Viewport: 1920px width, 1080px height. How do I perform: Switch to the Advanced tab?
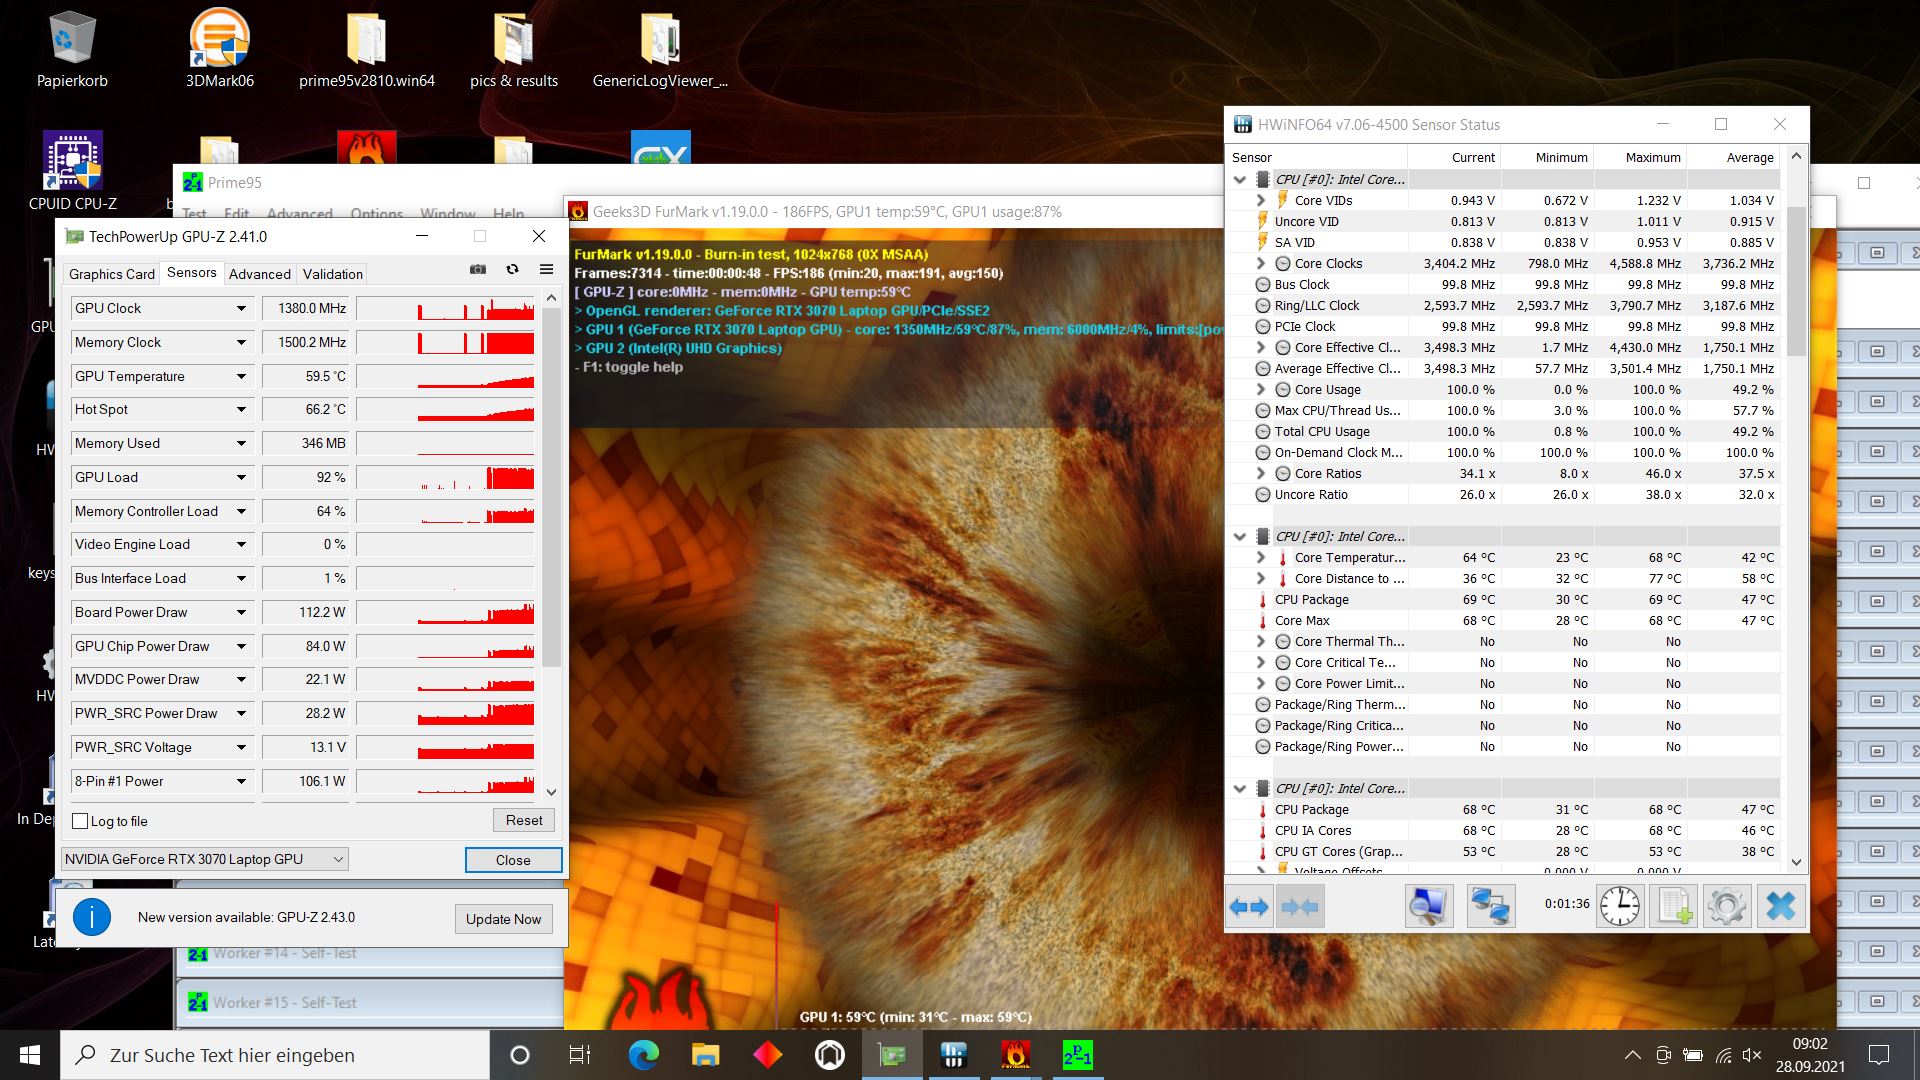259,274
